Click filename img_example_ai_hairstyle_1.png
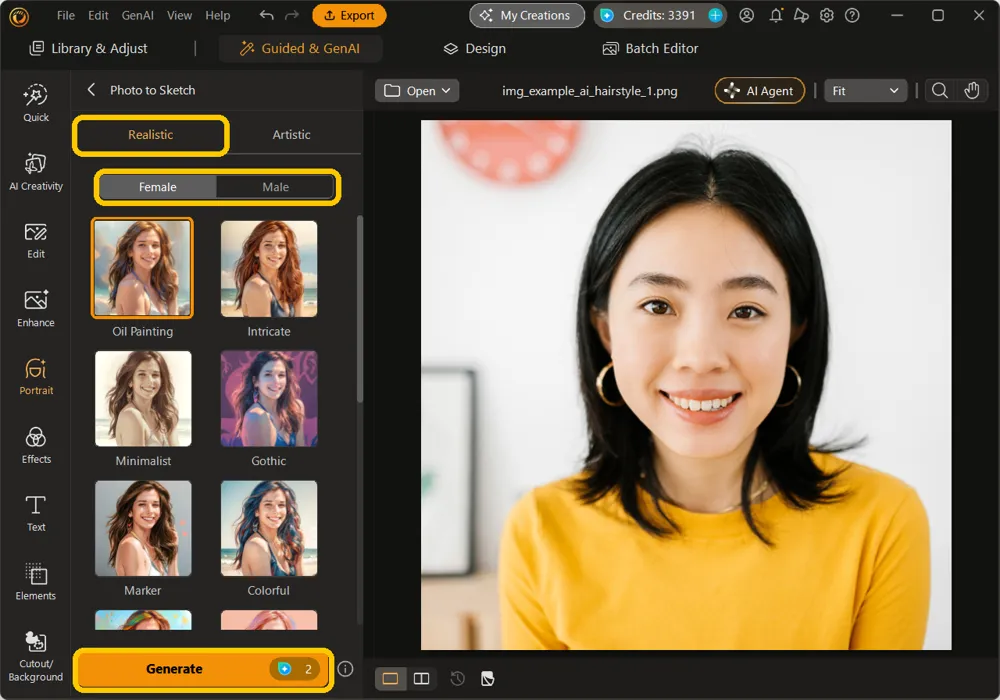This screenshot has height=700, width=1000. tap(589, 91)
